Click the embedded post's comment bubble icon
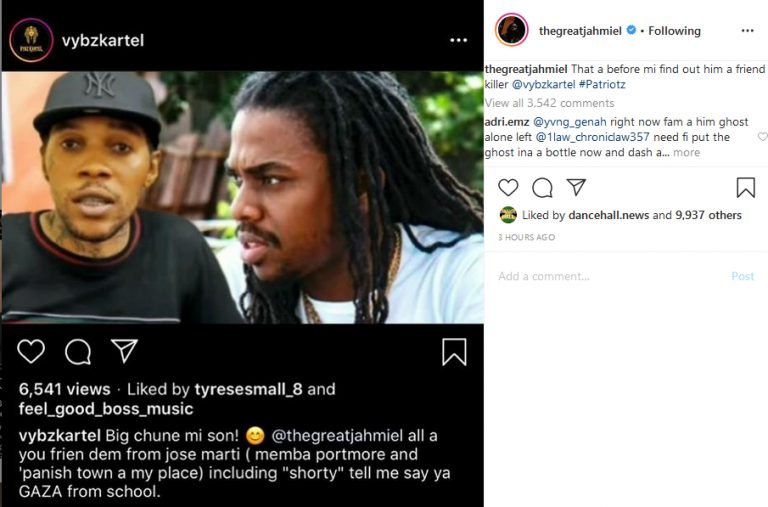Screen dimensions: 768x507 click(x=77, y=351)
